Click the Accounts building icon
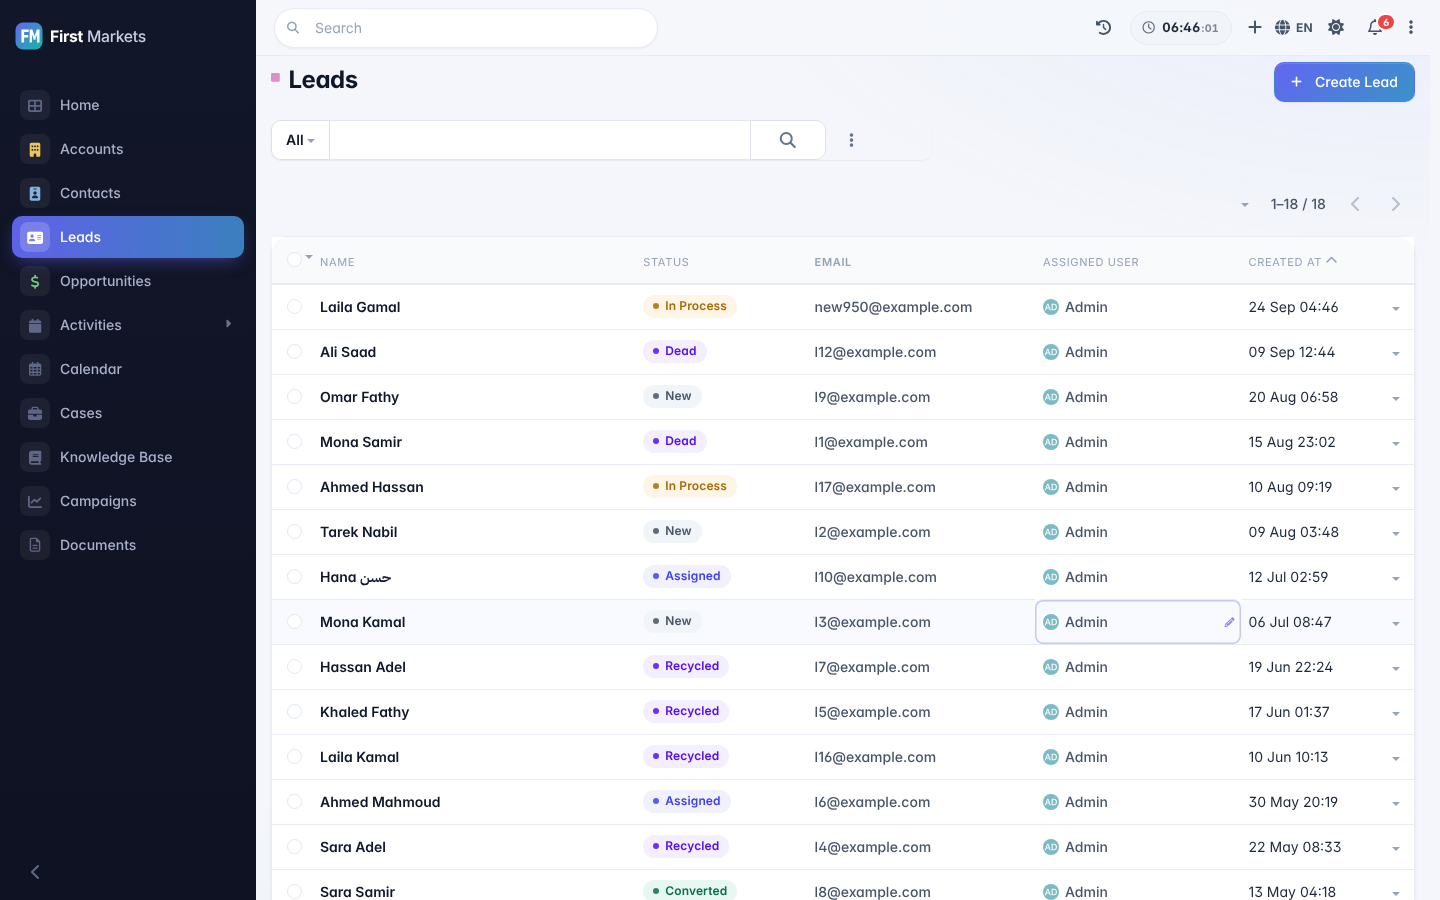 pyautogui.click(x=35, y=149)
